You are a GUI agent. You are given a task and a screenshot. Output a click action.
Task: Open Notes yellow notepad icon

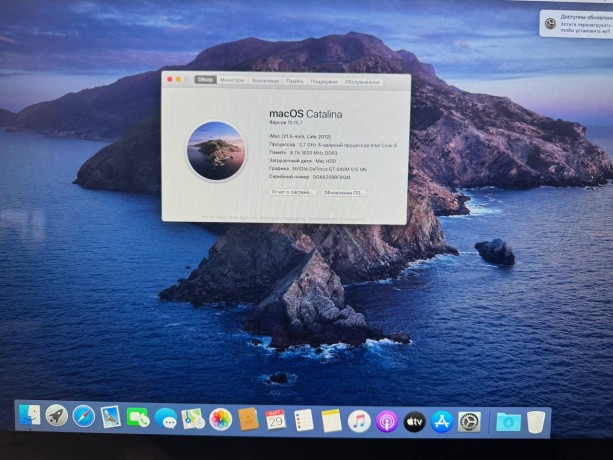(332, 421)
